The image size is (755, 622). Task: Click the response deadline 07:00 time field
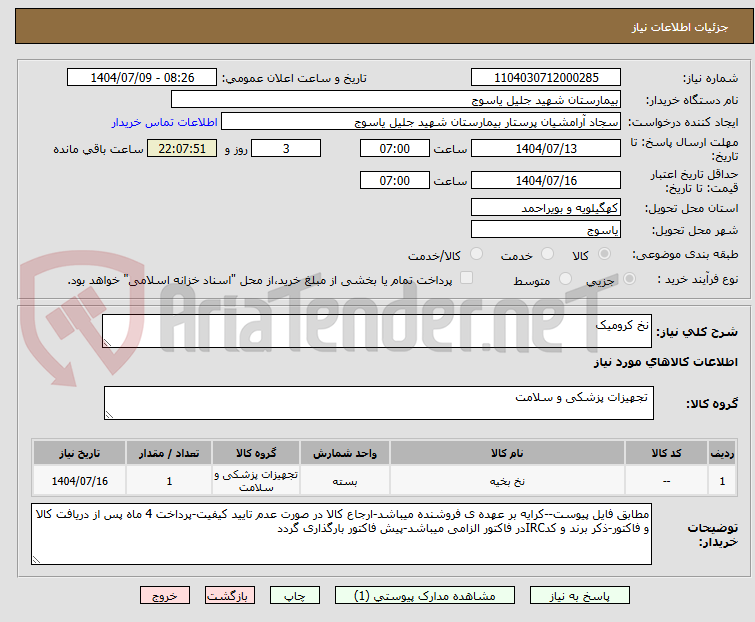pyautogui.click(x=395, y=148)
